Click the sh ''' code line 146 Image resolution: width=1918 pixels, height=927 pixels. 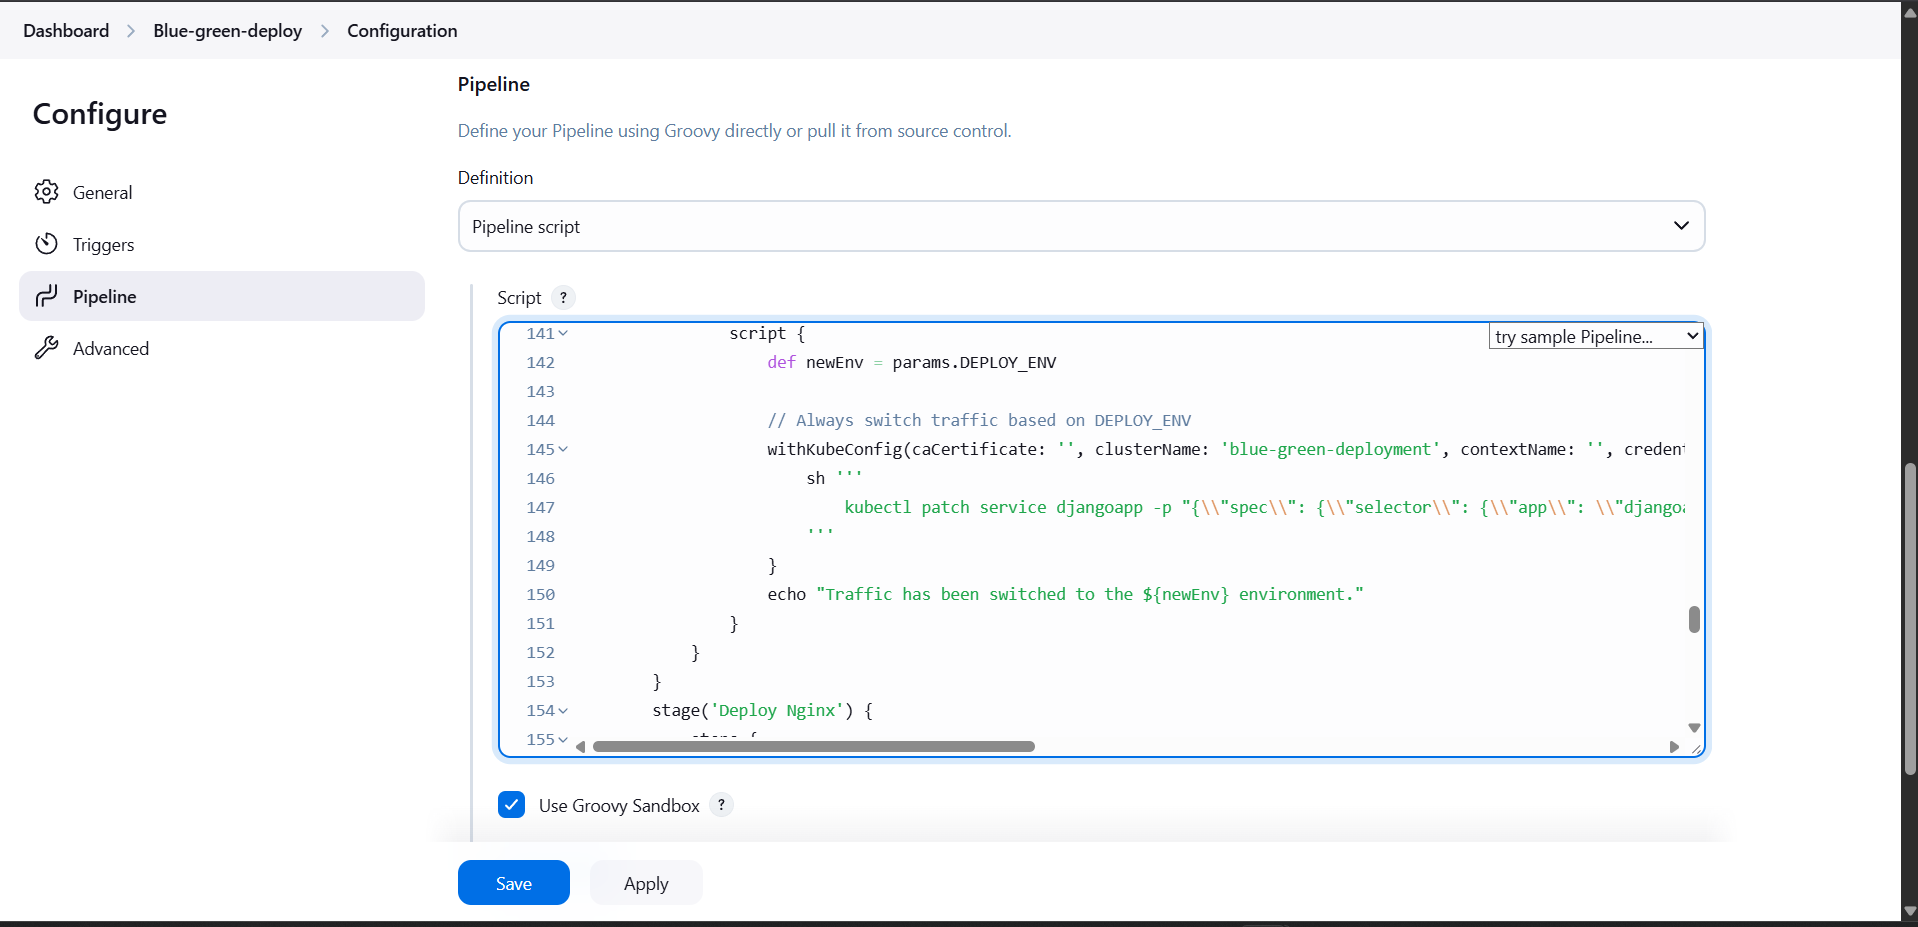835,478
